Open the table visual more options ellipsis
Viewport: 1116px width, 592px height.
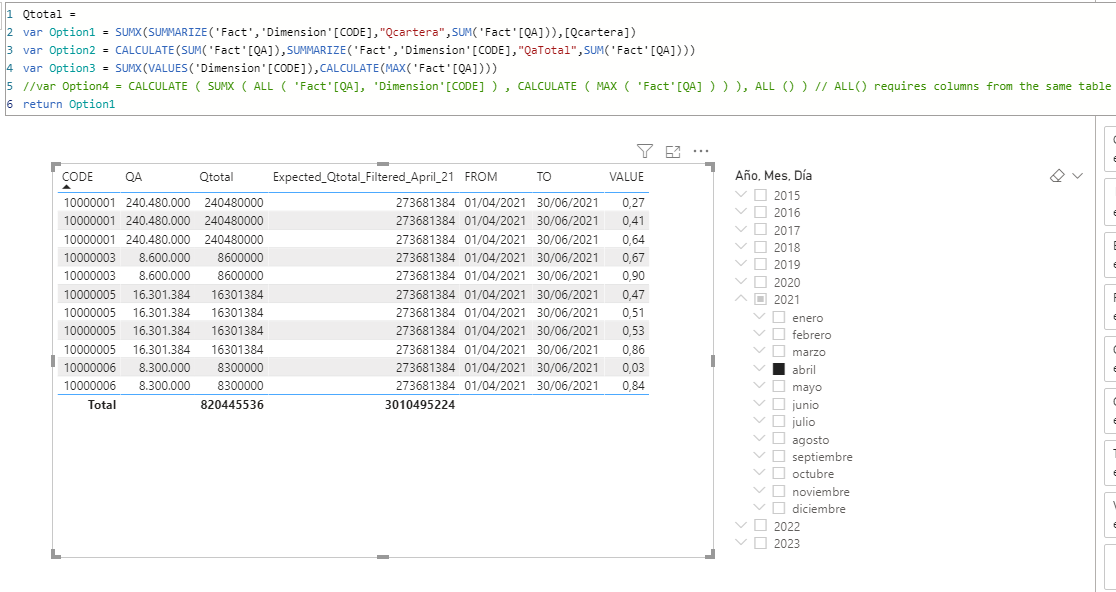(701, 151)
